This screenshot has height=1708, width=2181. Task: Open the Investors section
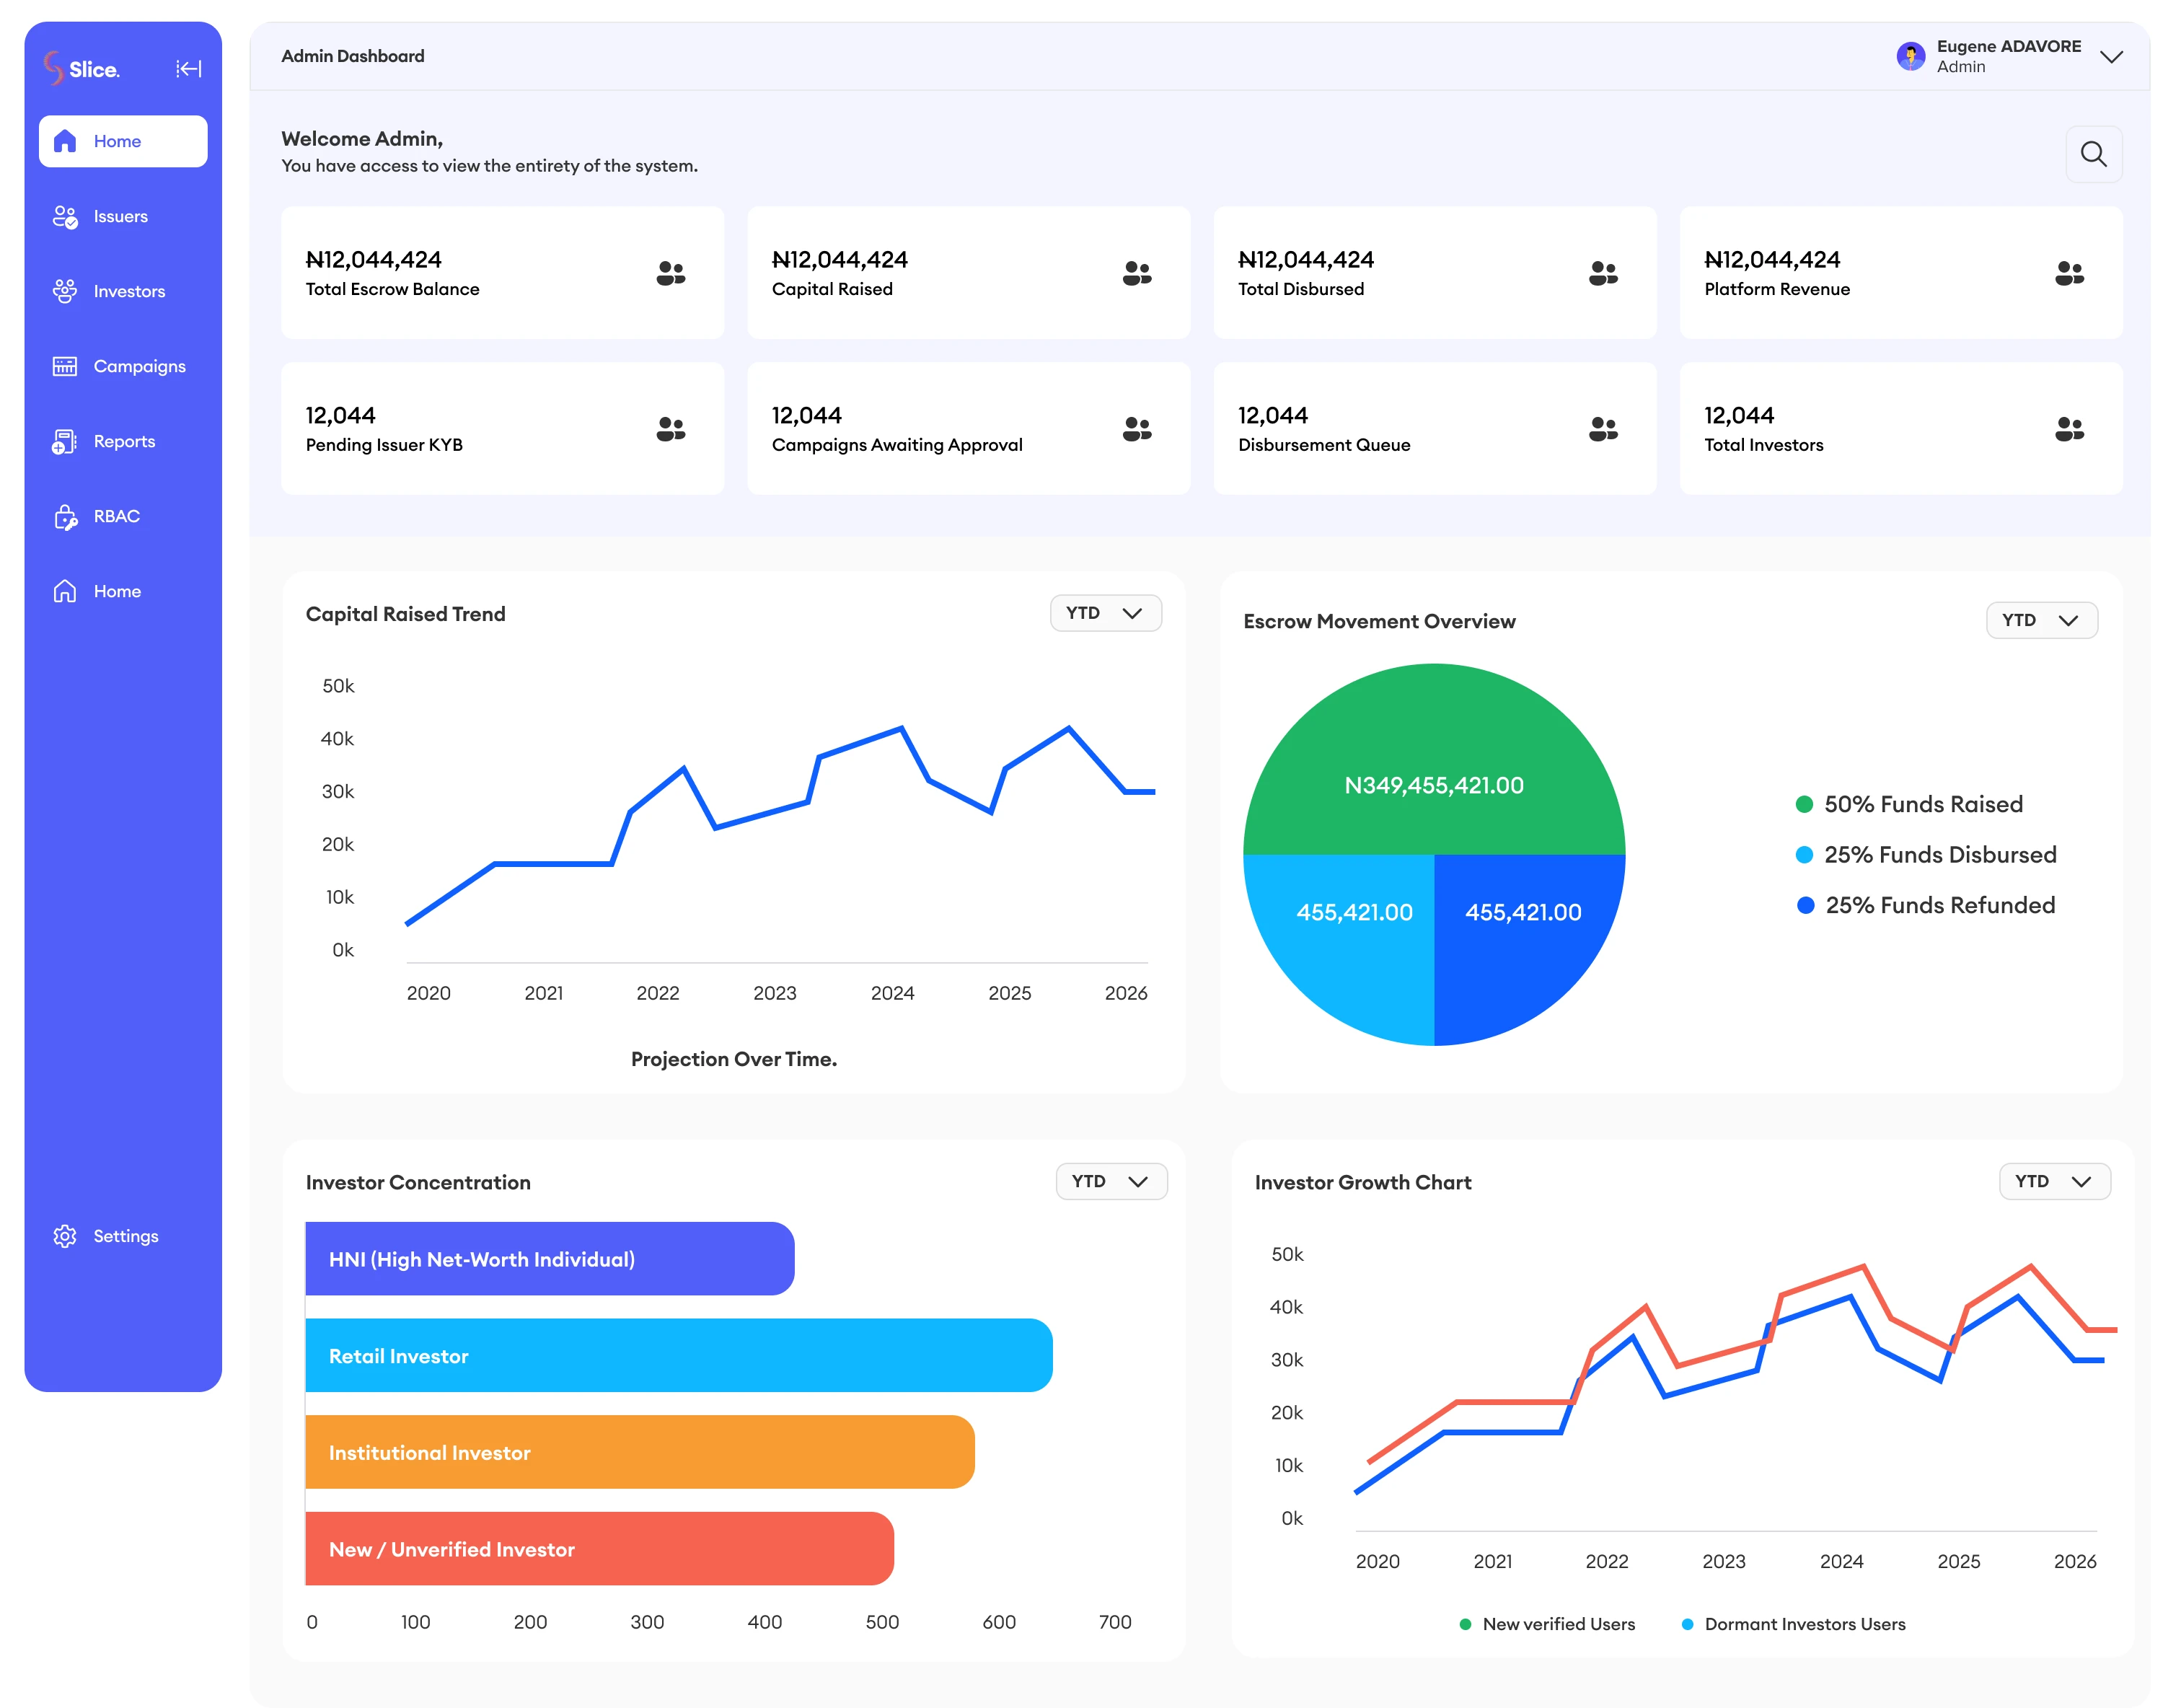128,291
